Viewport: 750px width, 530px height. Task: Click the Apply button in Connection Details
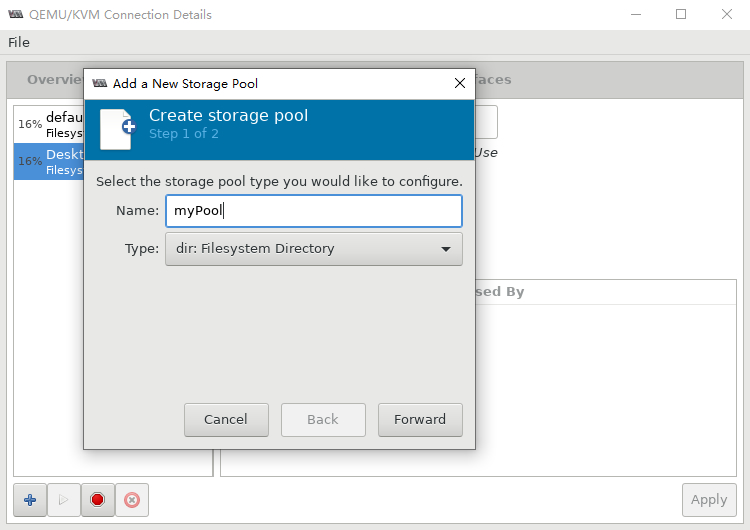(x=709, y=500)
